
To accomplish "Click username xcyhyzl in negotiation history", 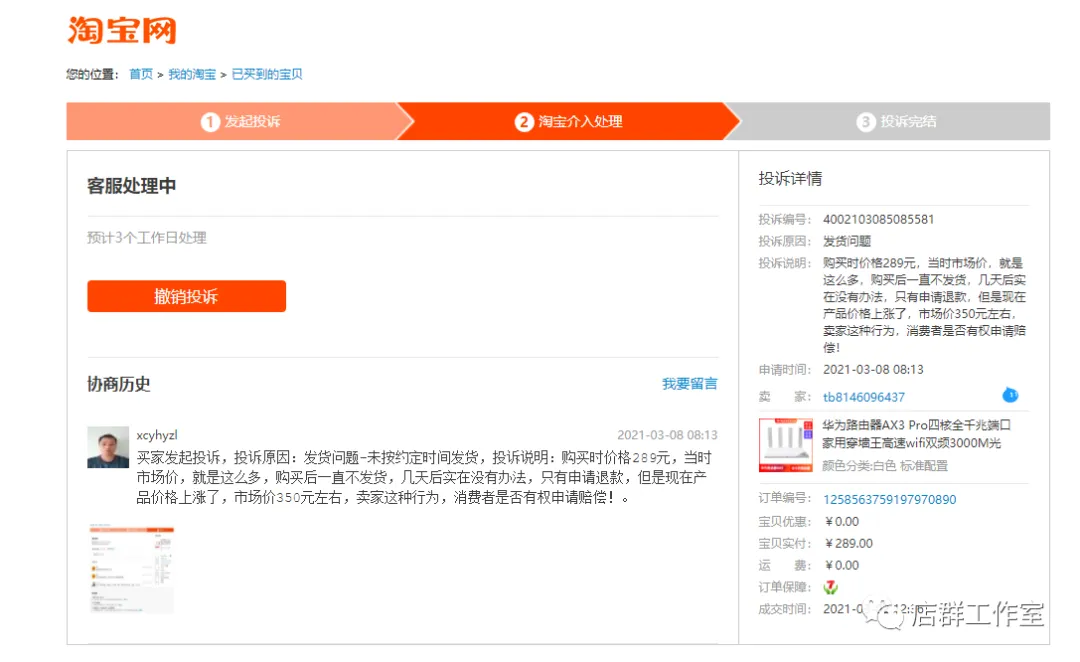I will (157, 435).
